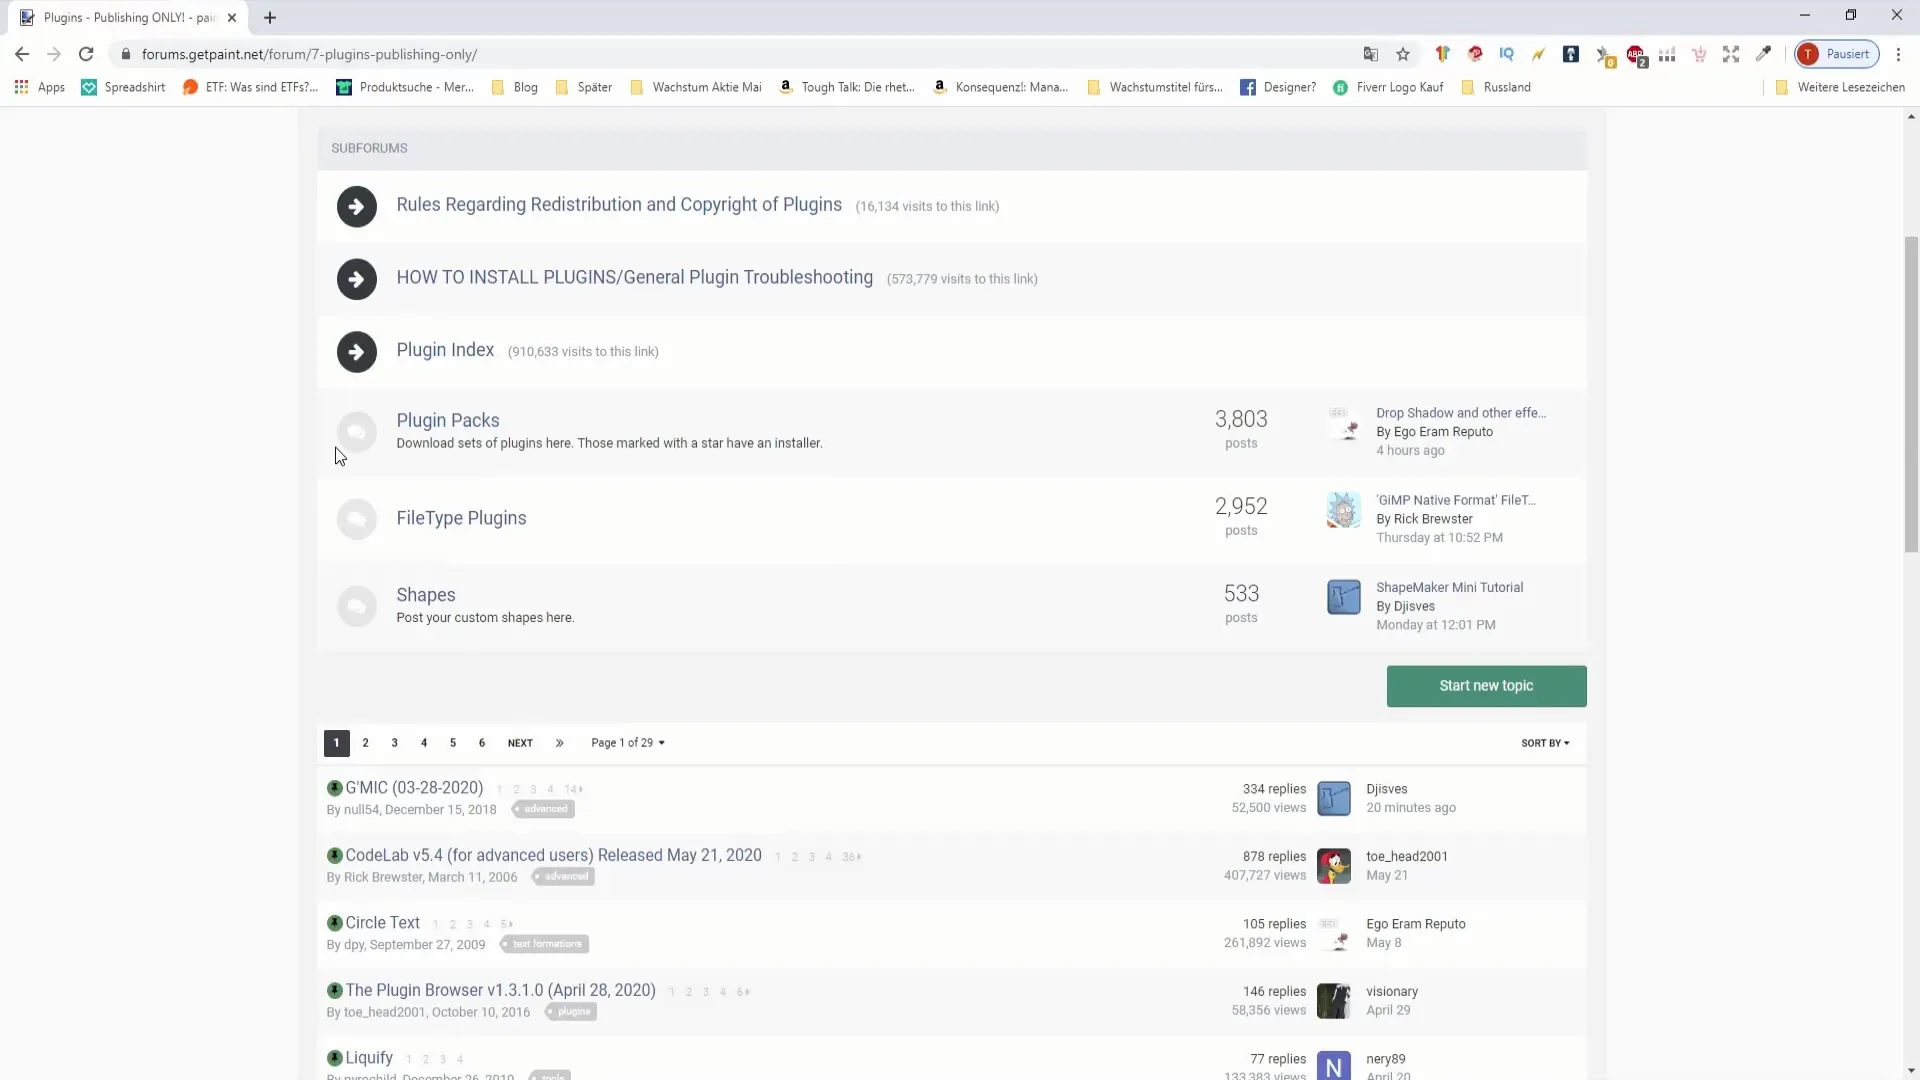Click the eyedropper extension icon
This screenshot has width=1920, height=1080.
[1763, 54]
